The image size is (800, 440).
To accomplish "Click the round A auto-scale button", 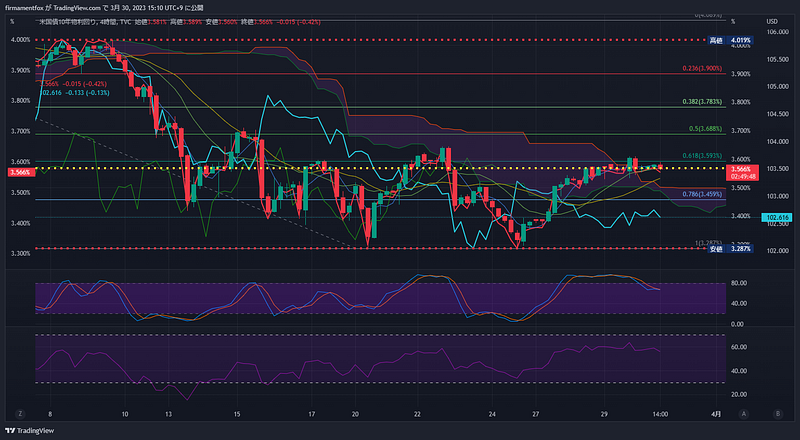I will tap(744, 414).
